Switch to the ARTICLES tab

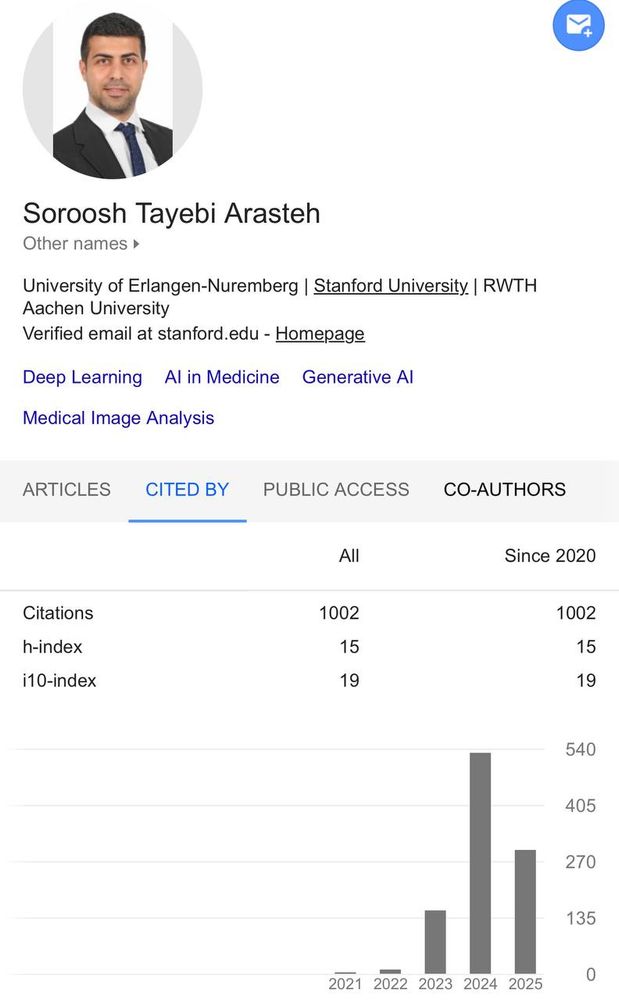click(x=67, y=489)
